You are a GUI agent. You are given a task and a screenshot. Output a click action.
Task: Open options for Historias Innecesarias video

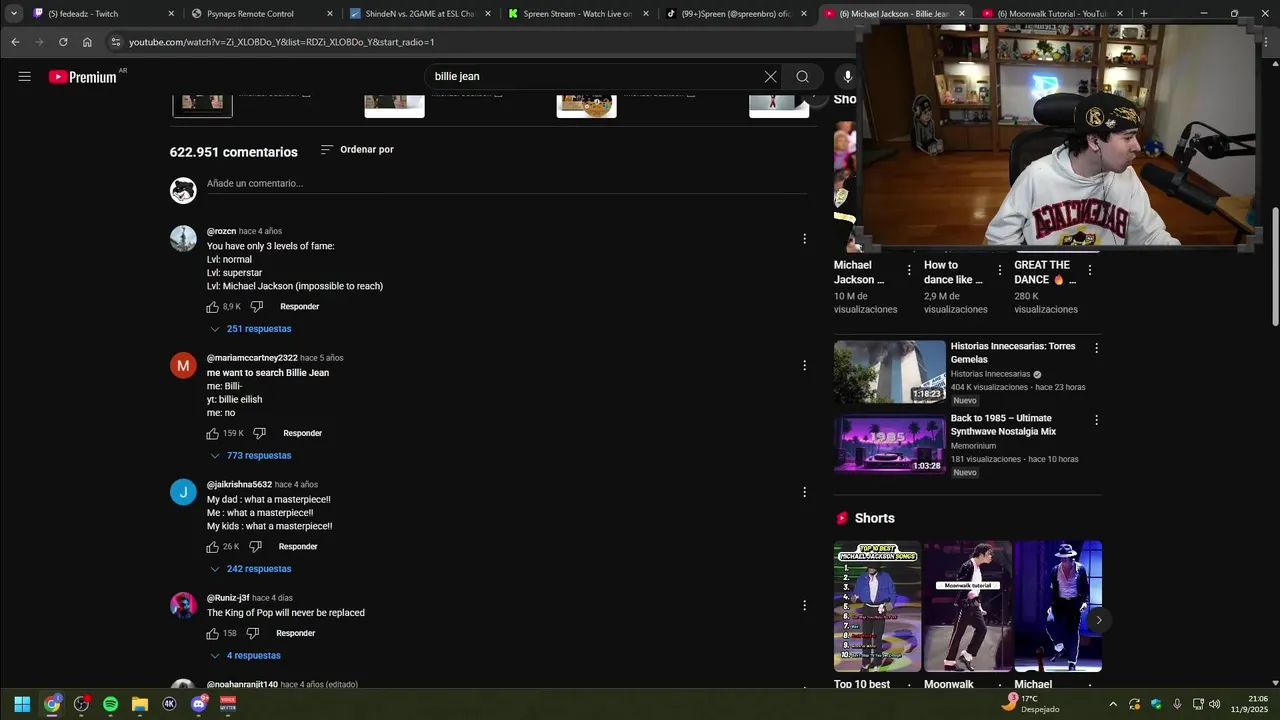tap(1096, 349)
